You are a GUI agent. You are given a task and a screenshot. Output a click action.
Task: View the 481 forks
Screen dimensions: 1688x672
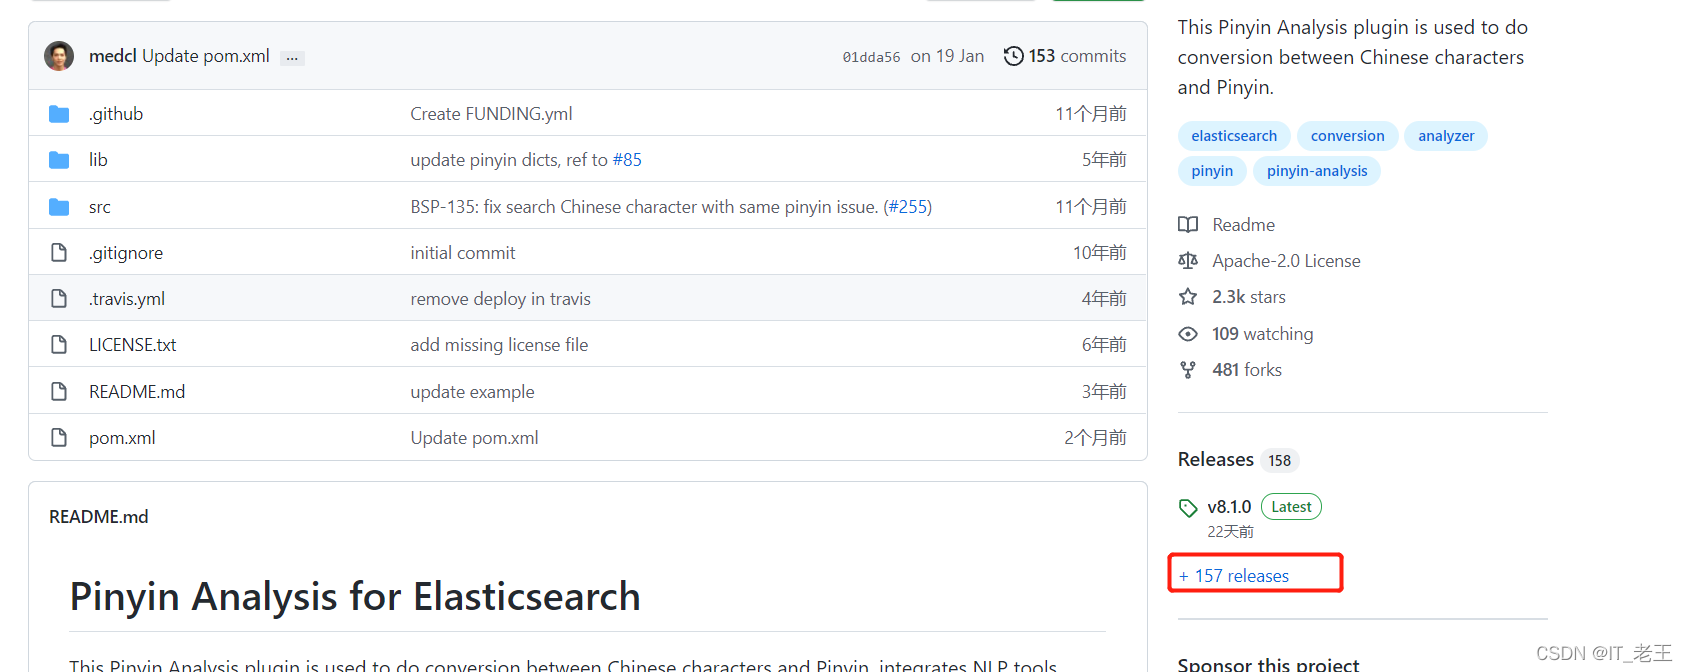point(1247,370)
